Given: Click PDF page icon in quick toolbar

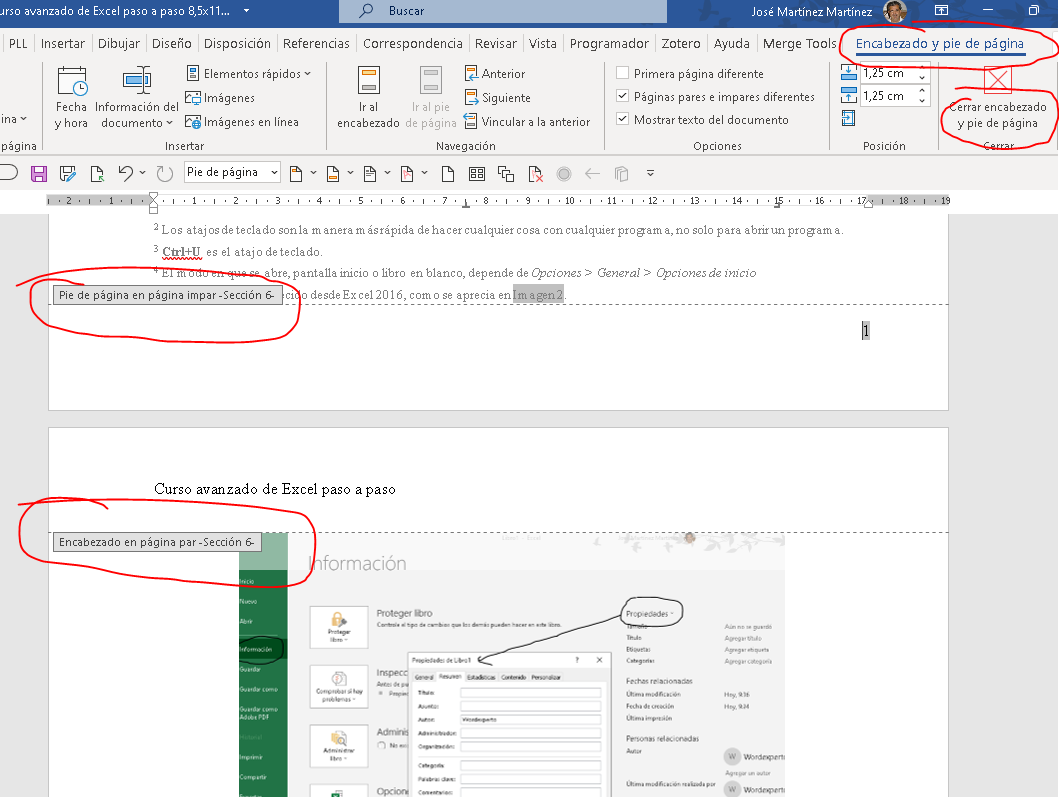Looking at the screenshot, I should 407,174.
